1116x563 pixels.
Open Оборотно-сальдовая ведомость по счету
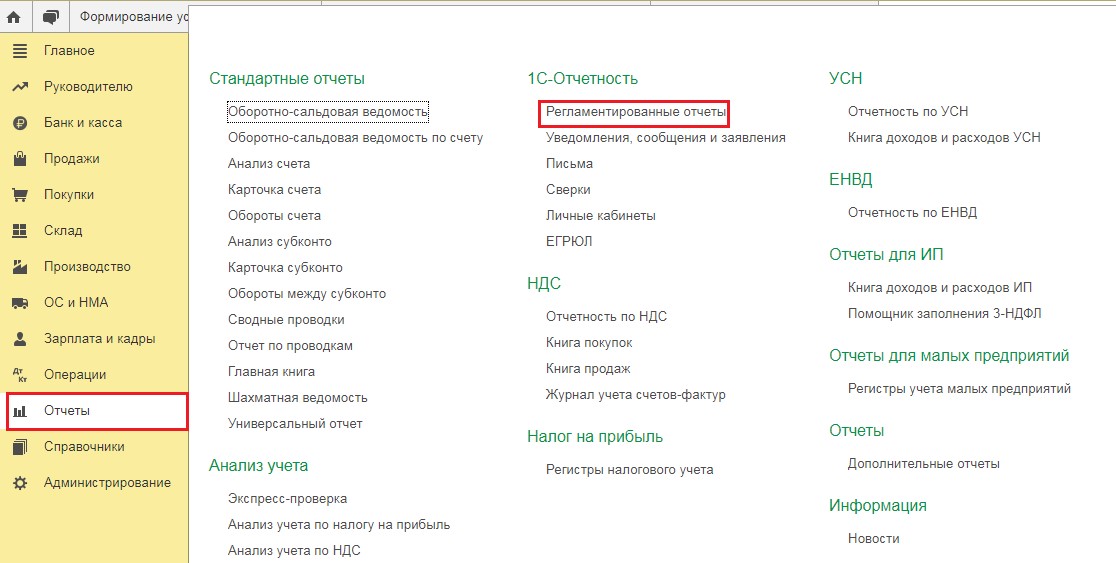[355, 137]
